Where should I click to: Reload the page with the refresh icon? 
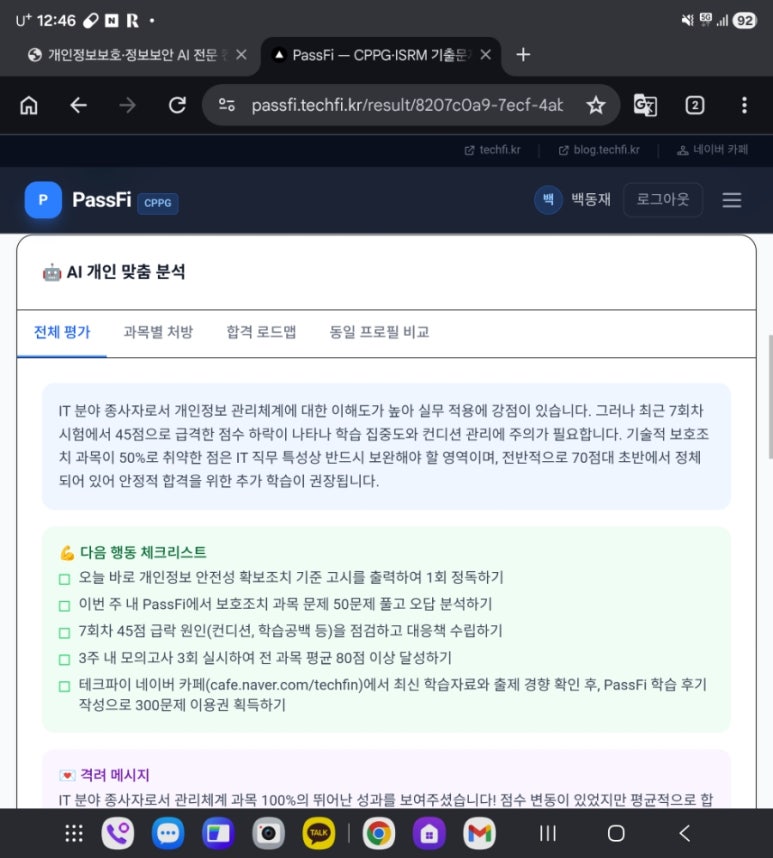pyautogui.click(x=177, y=105)
